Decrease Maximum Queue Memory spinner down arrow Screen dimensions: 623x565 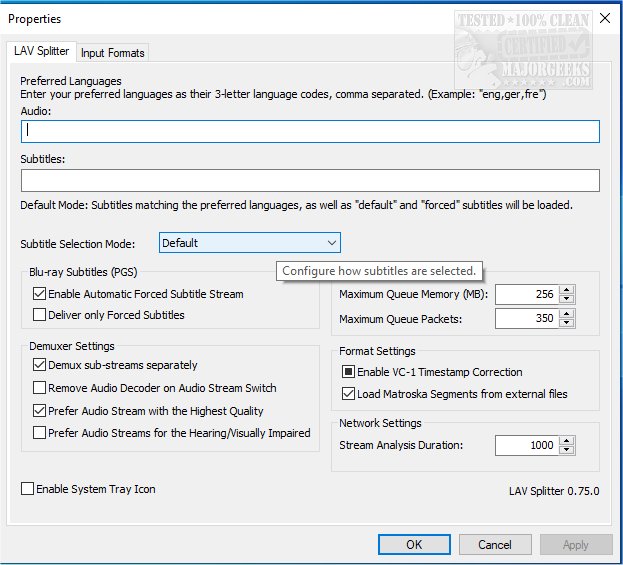(x=567, y=299)
